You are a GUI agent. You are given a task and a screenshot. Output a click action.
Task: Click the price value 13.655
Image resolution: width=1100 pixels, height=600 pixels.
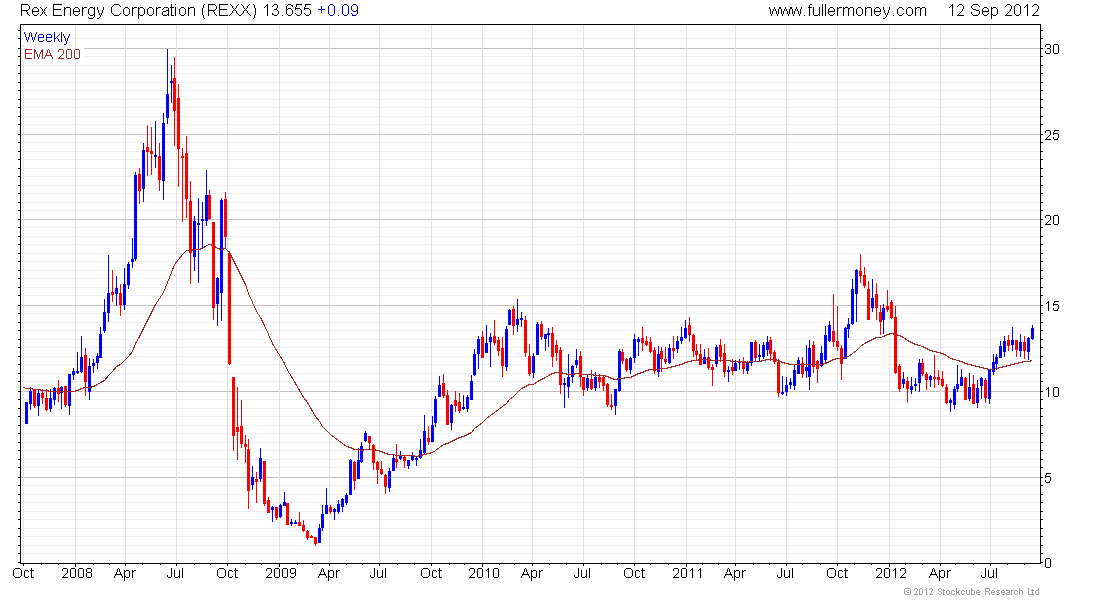click(x=287, y=11)
